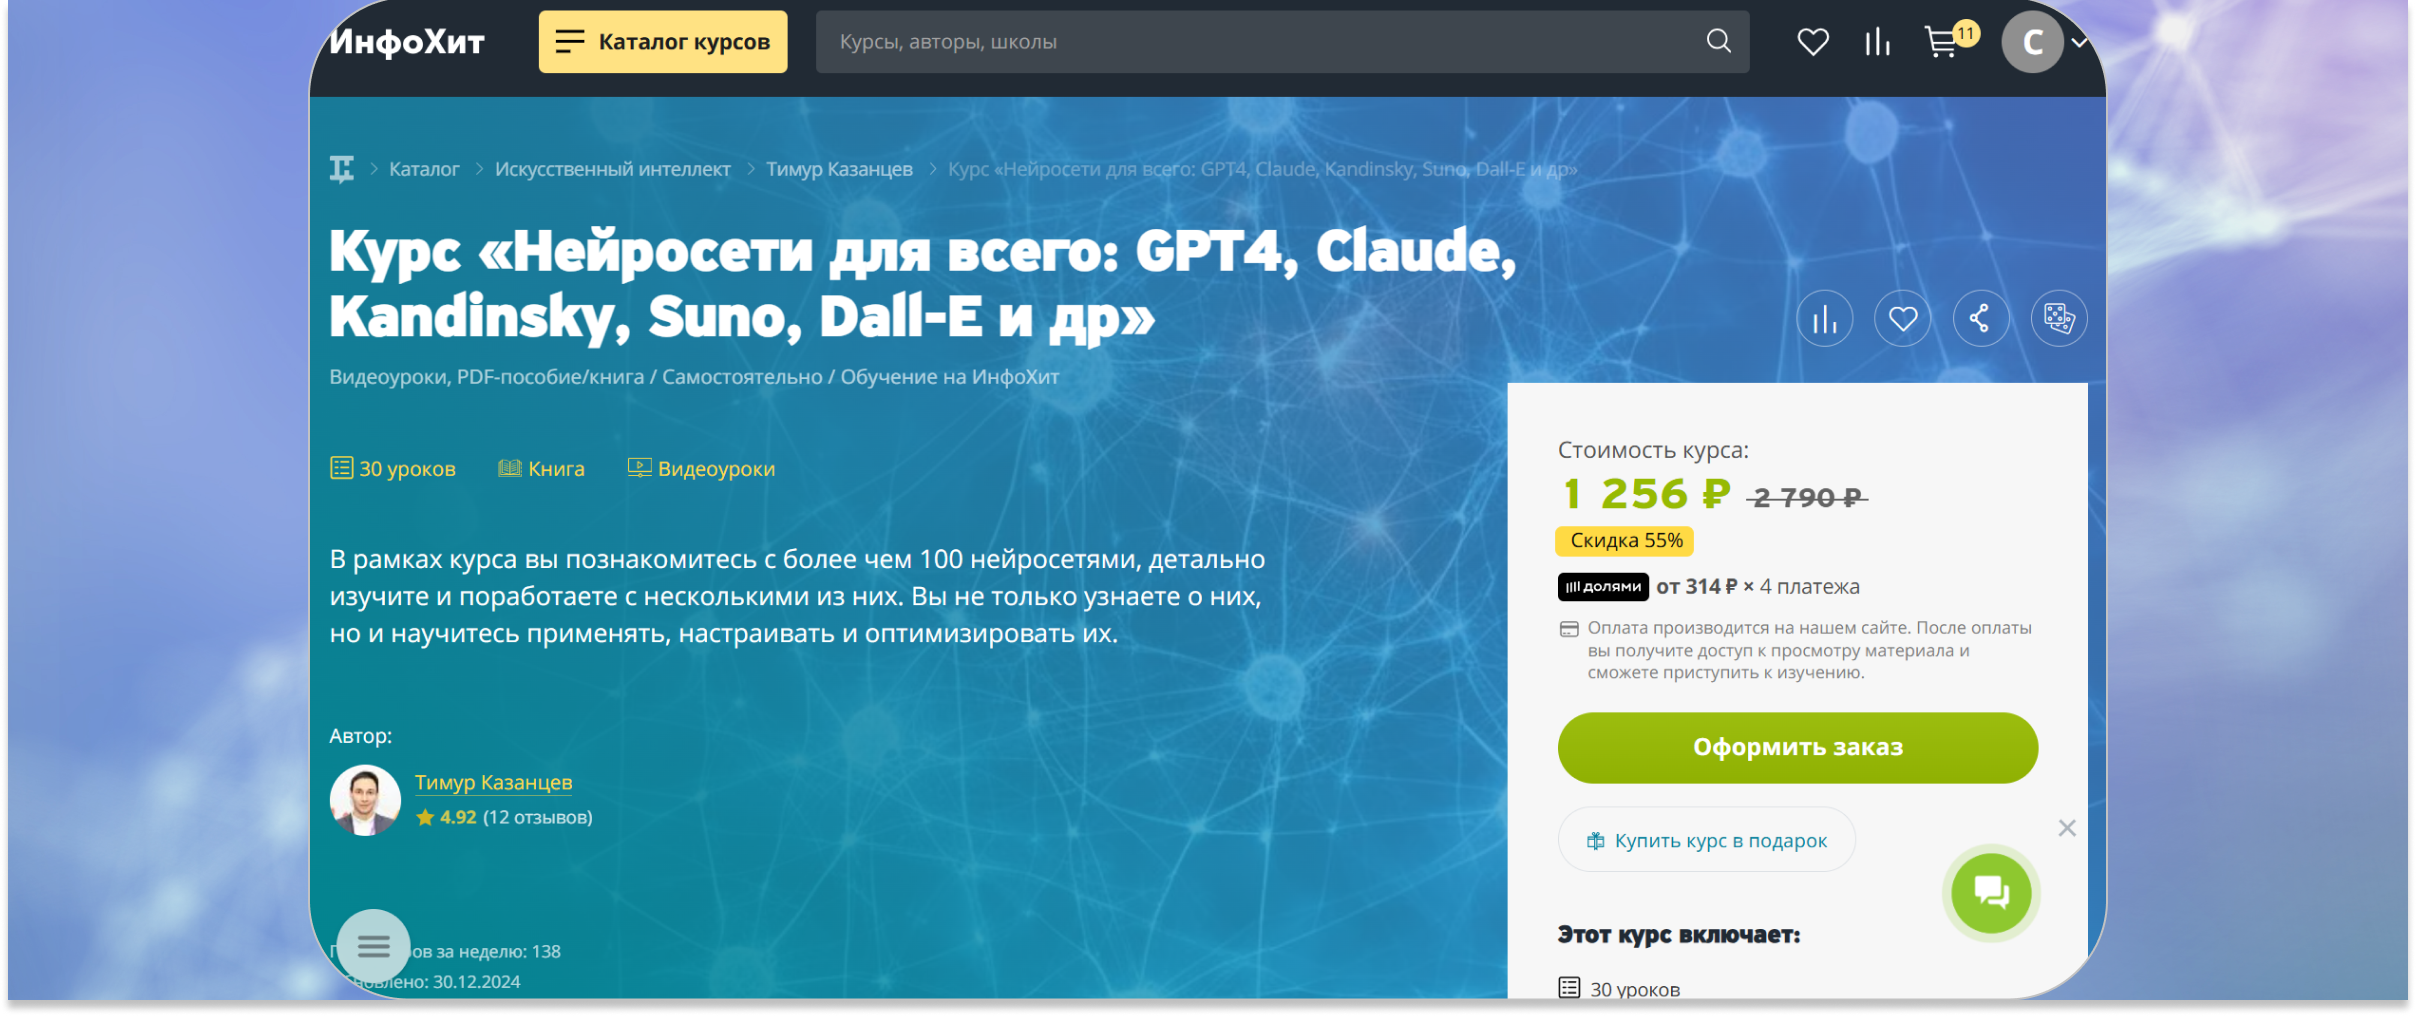Image resolution: width=2416 pixels, height=1016 pixels.
Task: Click the Оформить заказ button
Action: [x=1797, y=747]
